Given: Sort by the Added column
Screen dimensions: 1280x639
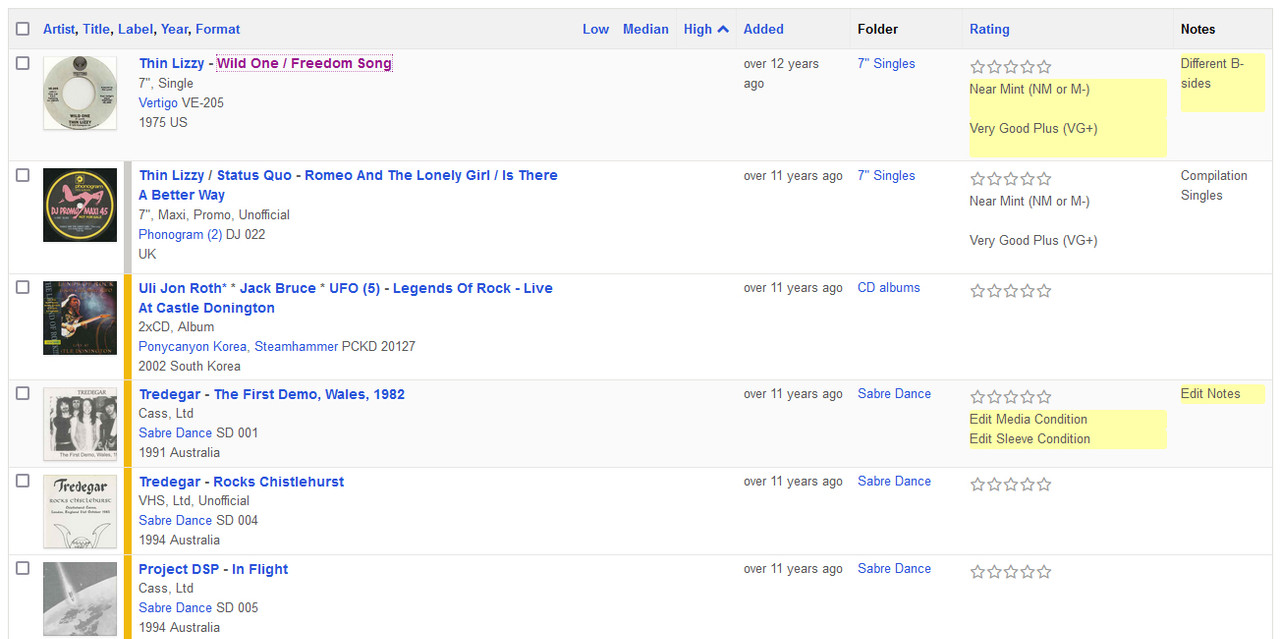Looking at the screenshot, I should click(764, 29).
